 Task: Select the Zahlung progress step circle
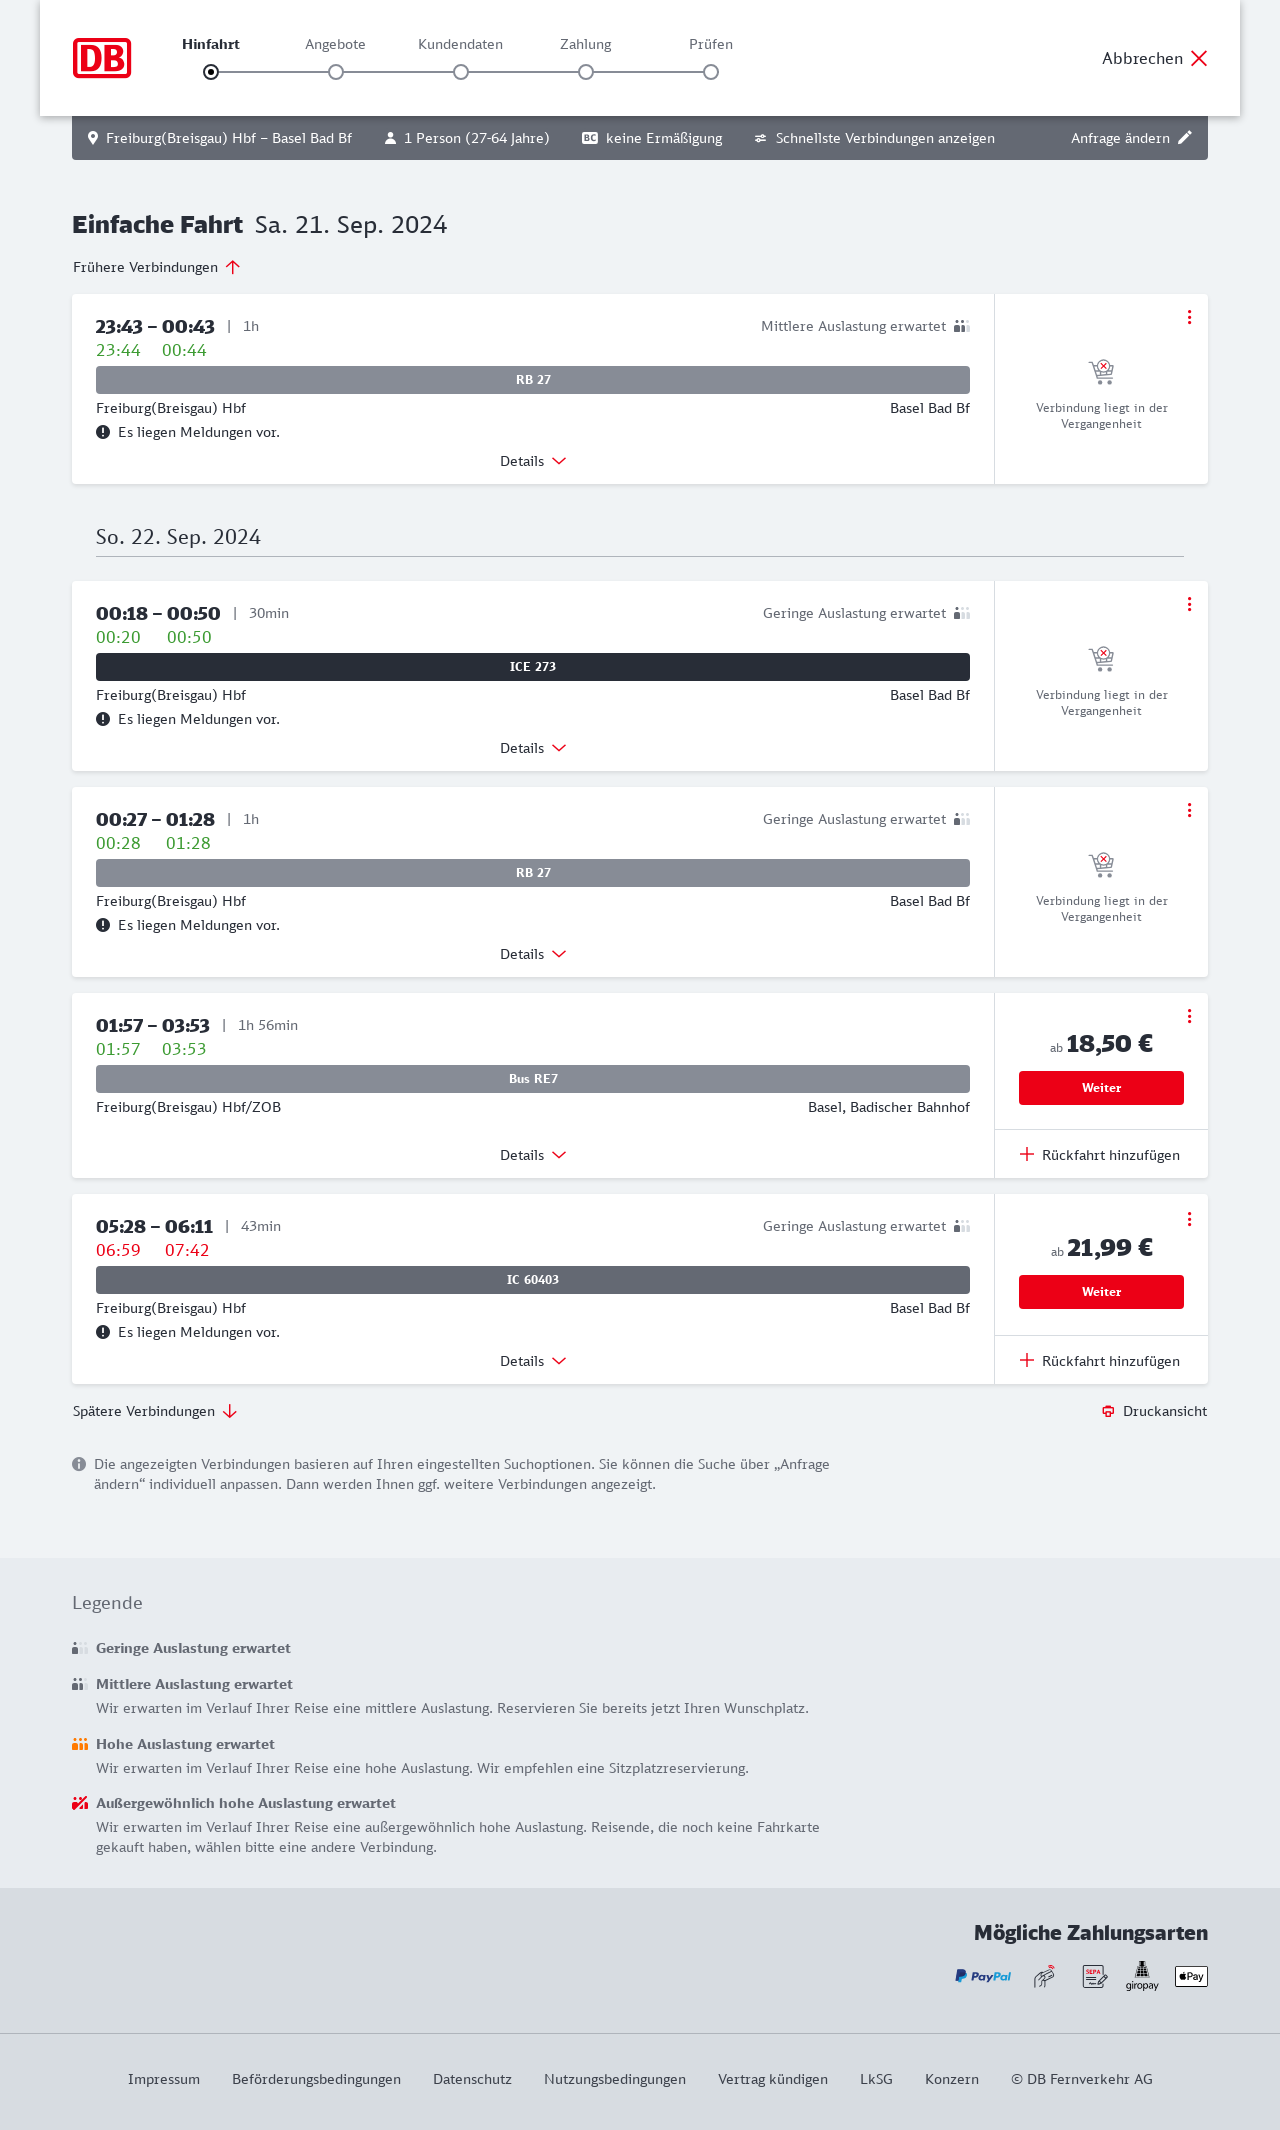(x=586, y=72)
